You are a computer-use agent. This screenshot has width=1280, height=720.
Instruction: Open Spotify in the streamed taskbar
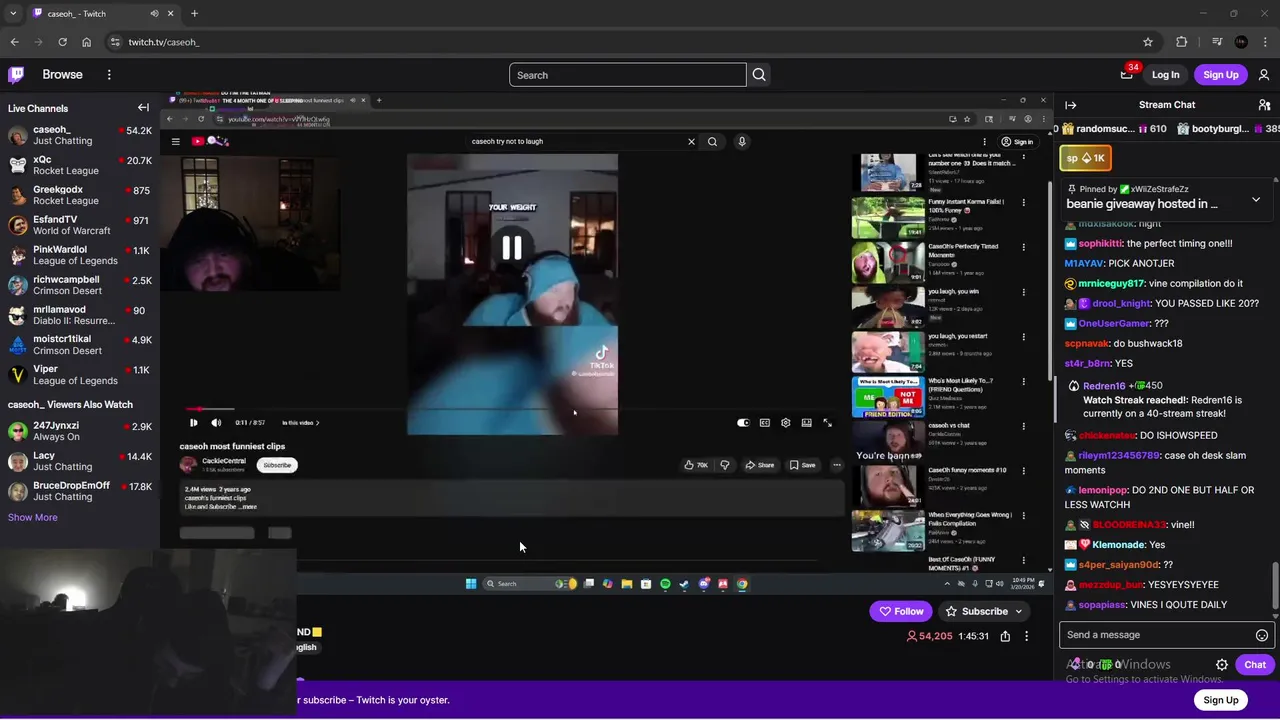point(665,584)
